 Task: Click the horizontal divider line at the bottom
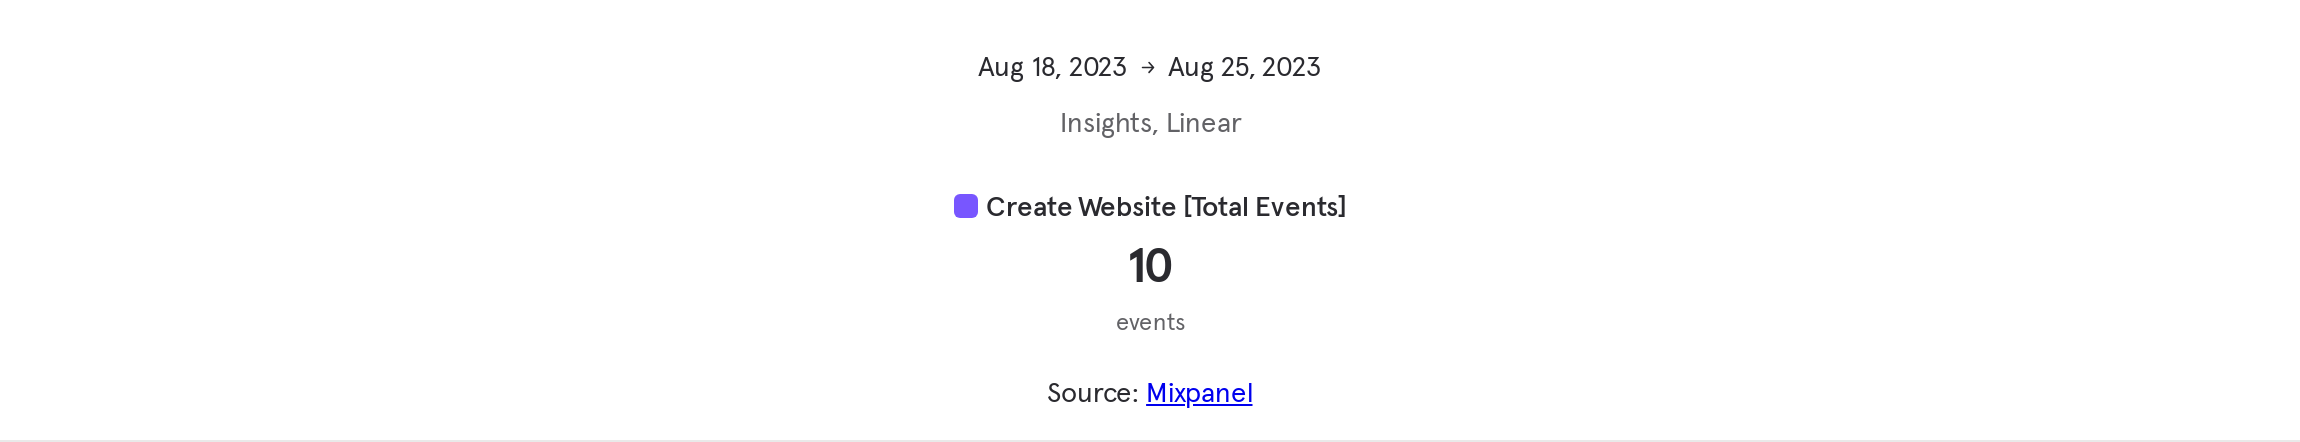click(x=1150, y=440)
